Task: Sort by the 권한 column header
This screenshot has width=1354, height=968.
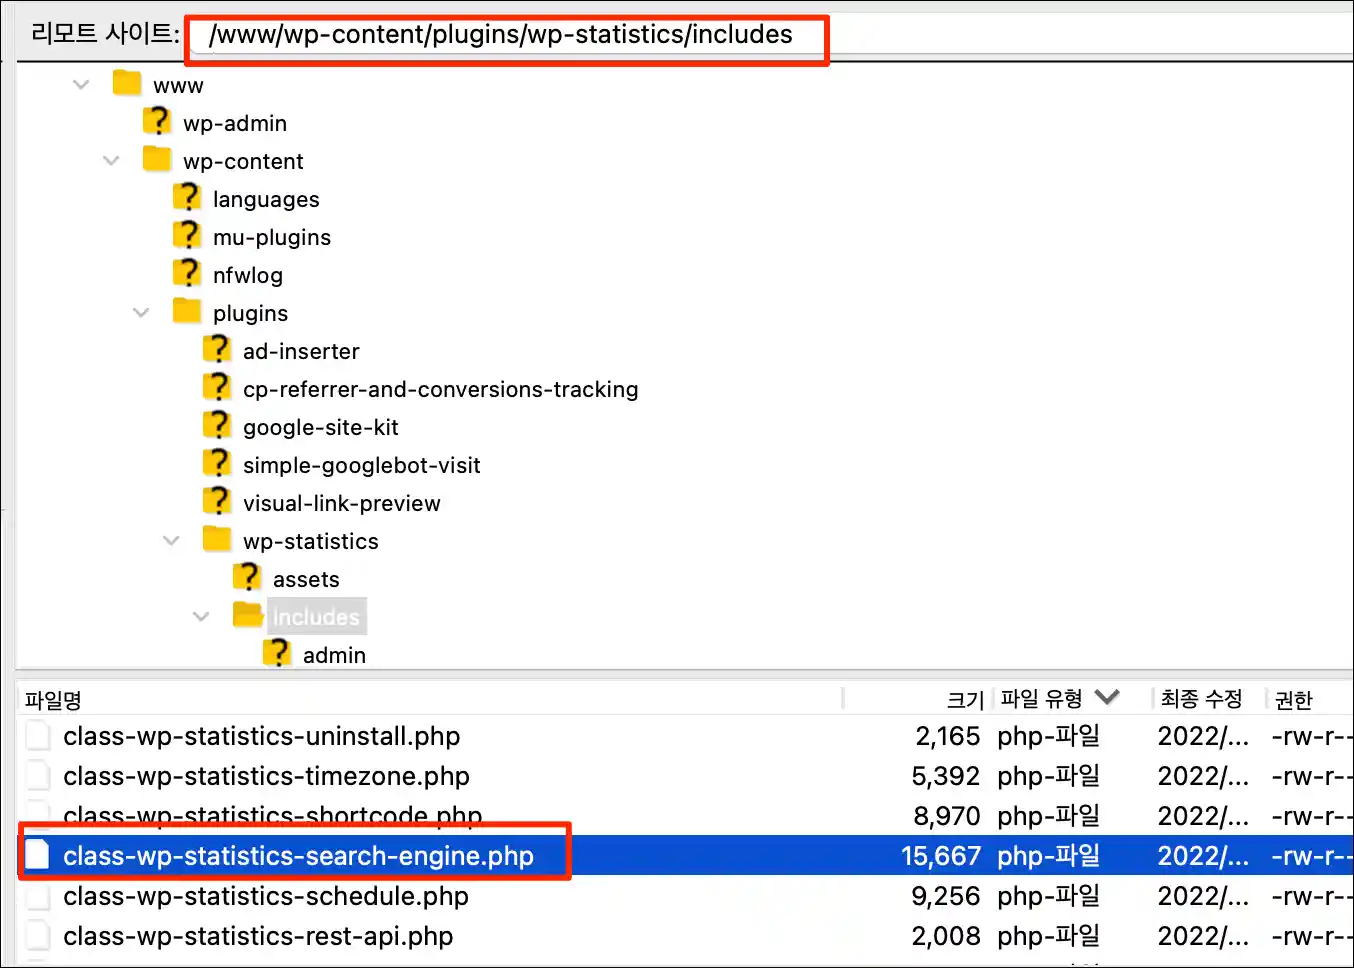Action: point(1293,700)
